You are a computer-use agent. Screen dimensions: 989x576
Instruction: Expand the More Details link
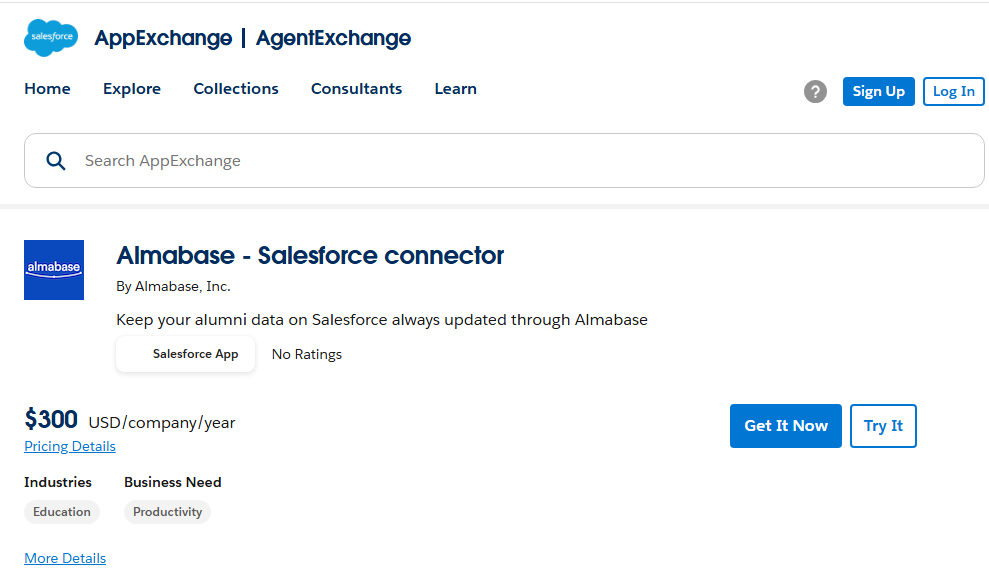(65, 558)
